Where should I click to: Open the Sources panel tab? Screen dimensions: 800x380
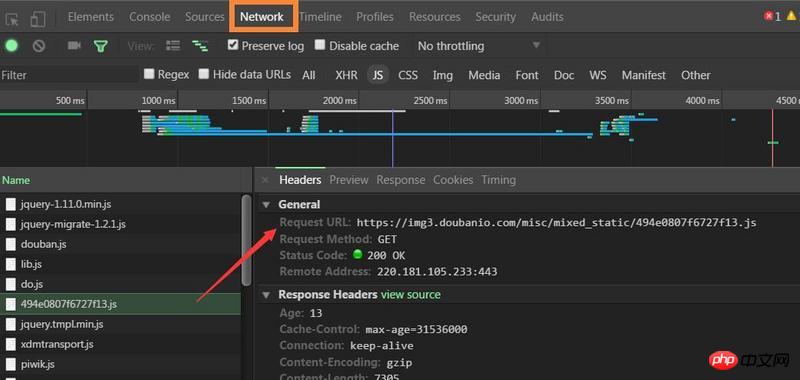205,17
